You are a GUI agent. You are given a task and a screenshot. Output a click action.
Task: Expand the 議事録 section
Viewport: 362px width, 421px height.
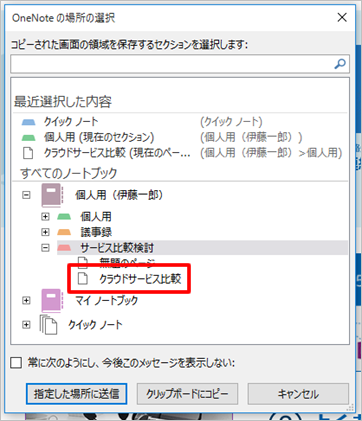45,232
